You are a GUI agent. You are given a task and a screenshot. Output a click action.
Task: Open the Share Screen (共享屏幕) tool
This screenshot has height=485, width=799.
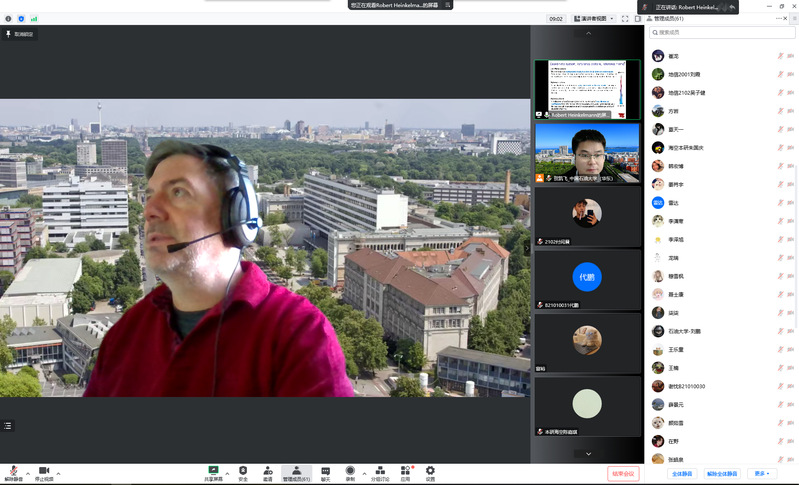point(213,471)
